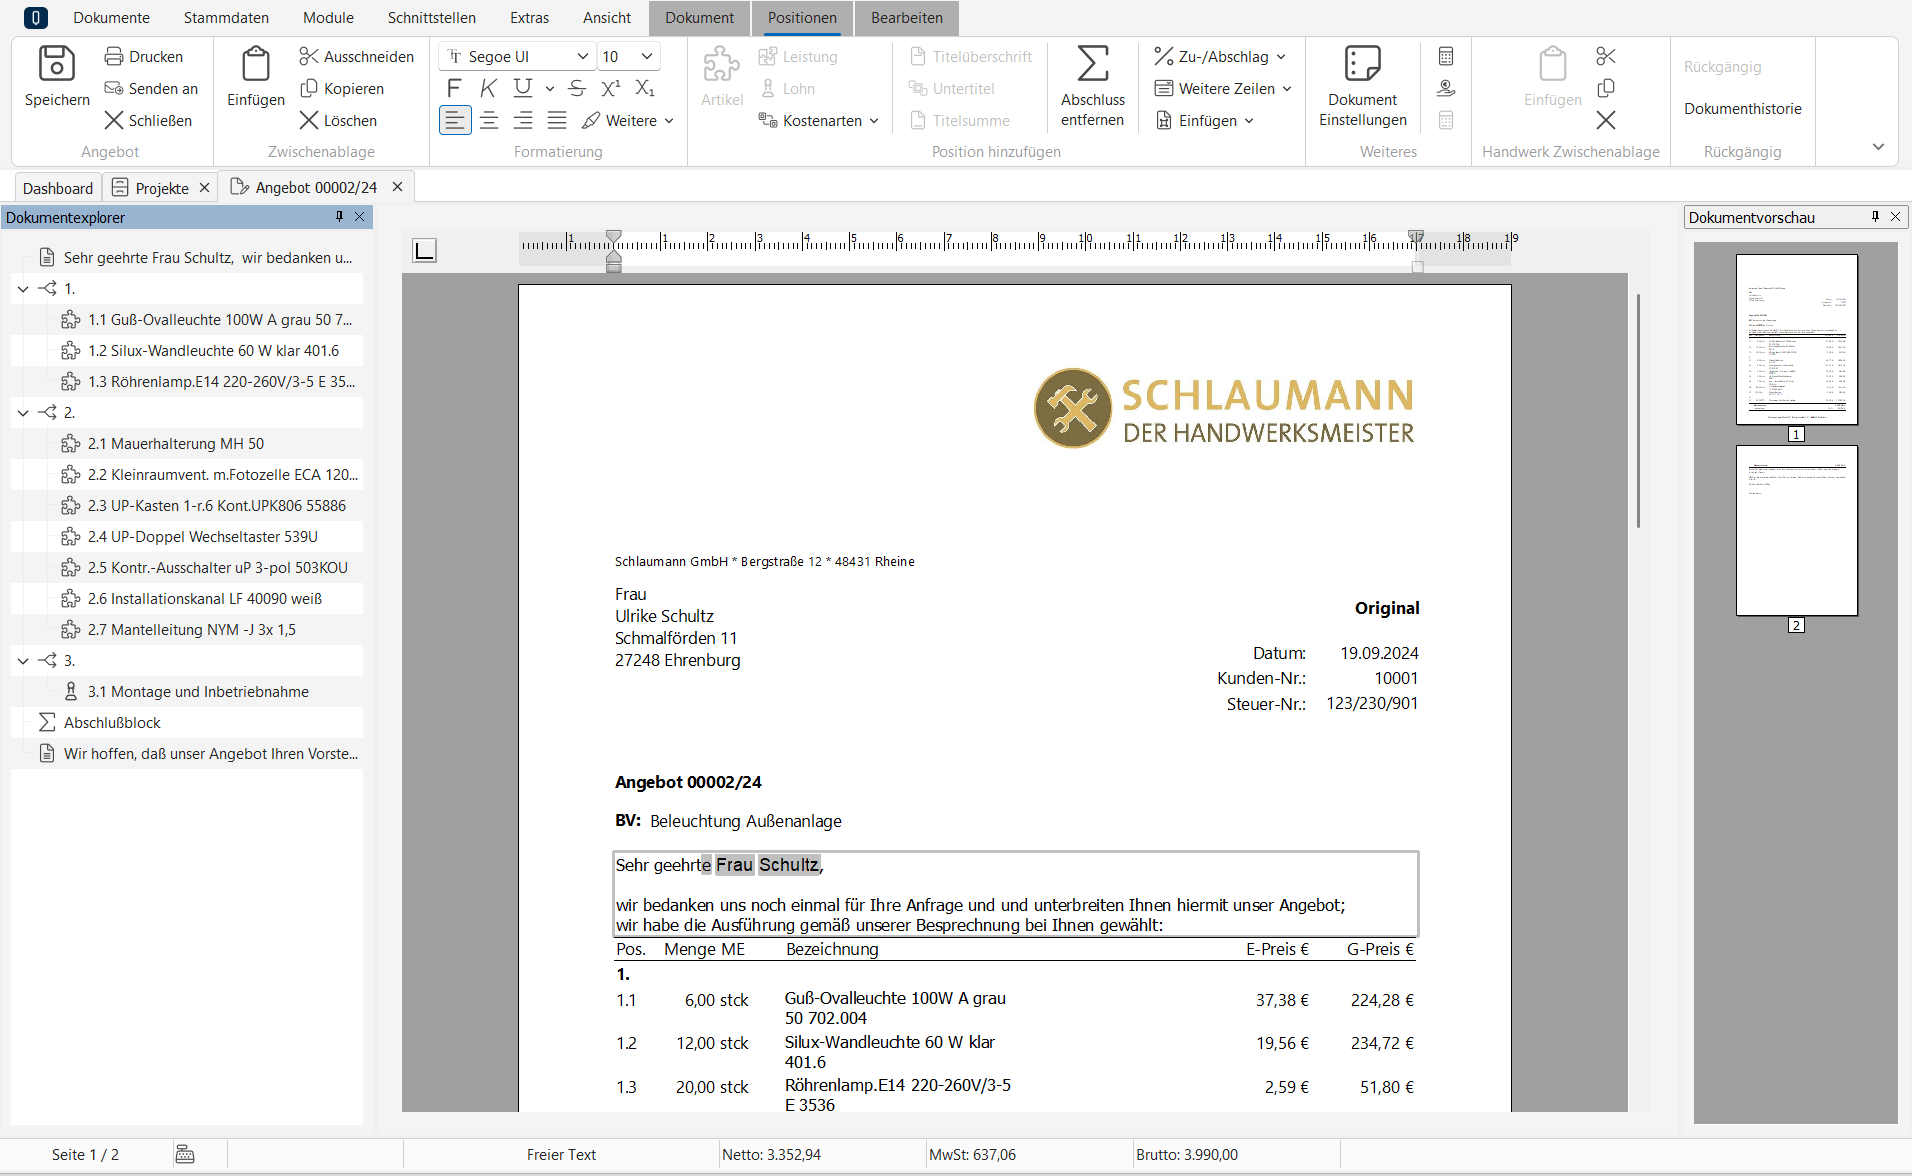1912x1176 pixels.
Task: Open underline style dropdown arrow
Action: [x=550, y=89]
